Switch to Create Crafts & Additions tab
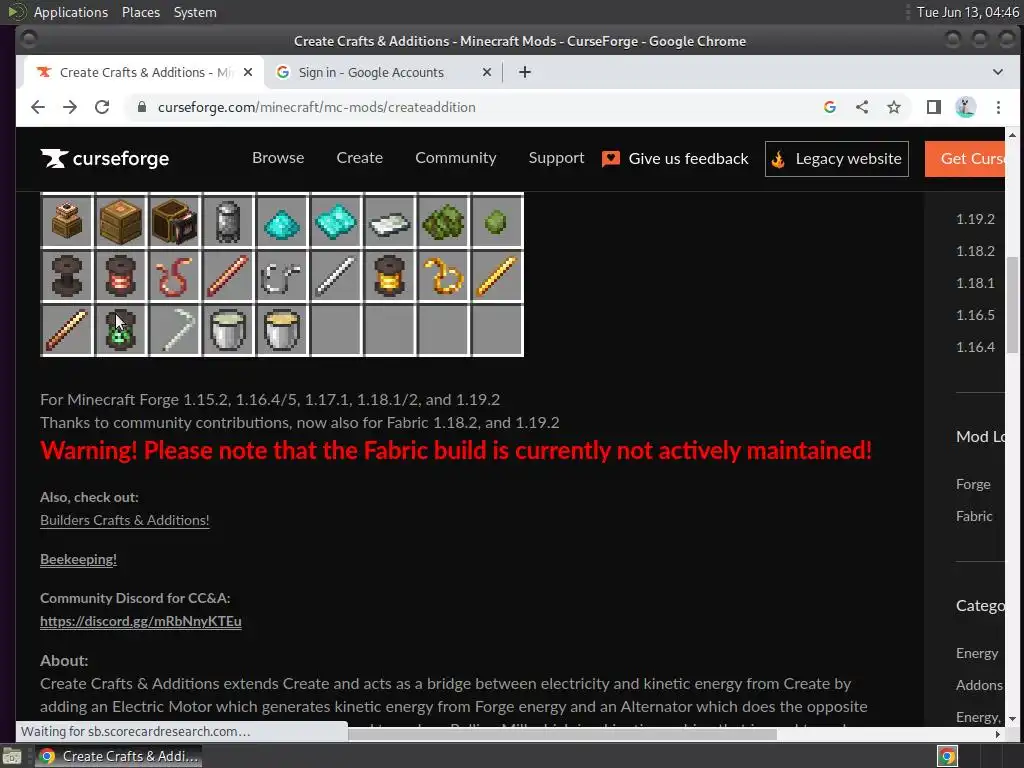This screenshot has width=1024, height=768. [142, 72]
